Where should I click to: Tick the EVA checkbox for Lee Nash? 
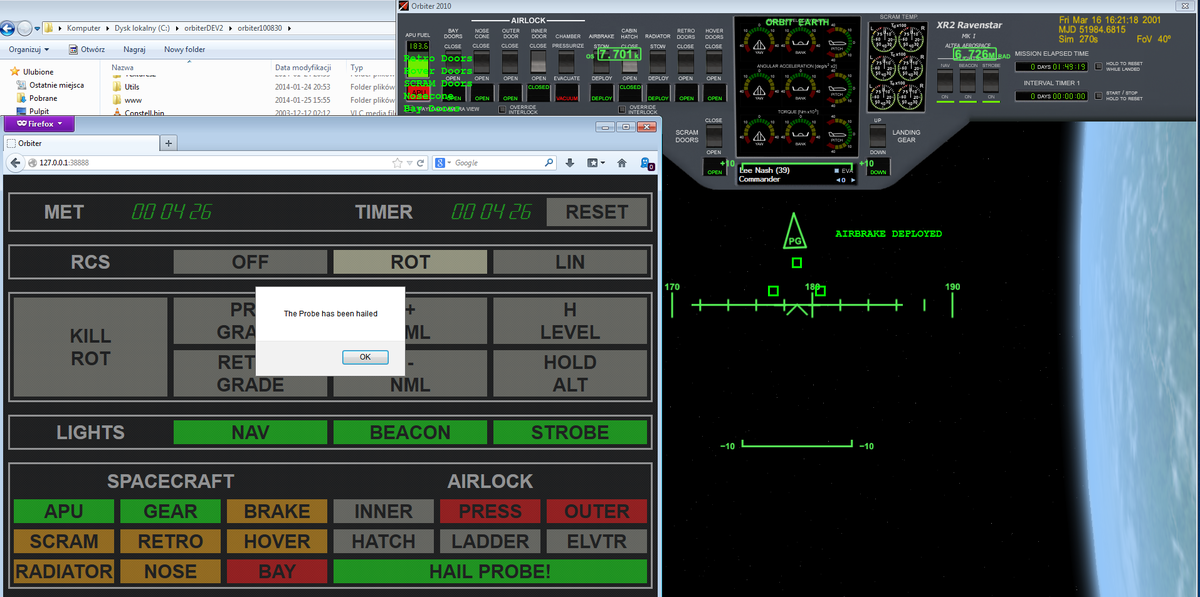coord(837,171)
